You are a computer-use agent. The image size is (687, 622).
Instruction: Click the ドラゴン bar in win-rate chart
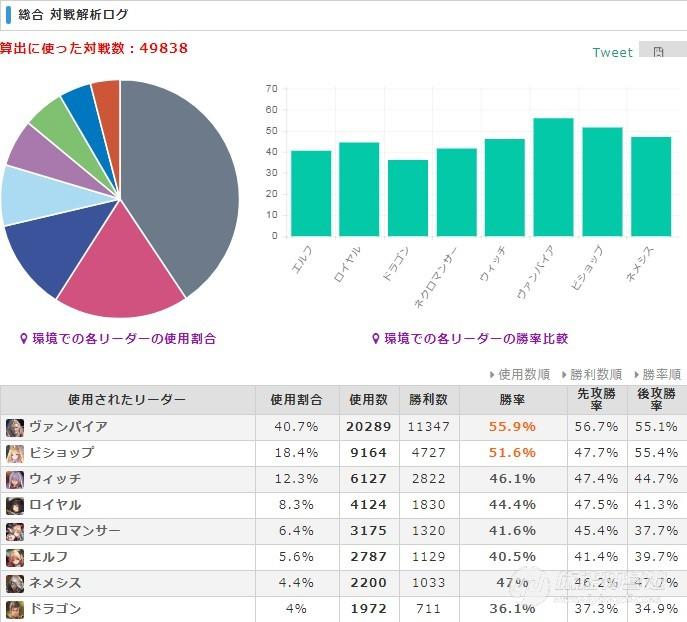408,198
